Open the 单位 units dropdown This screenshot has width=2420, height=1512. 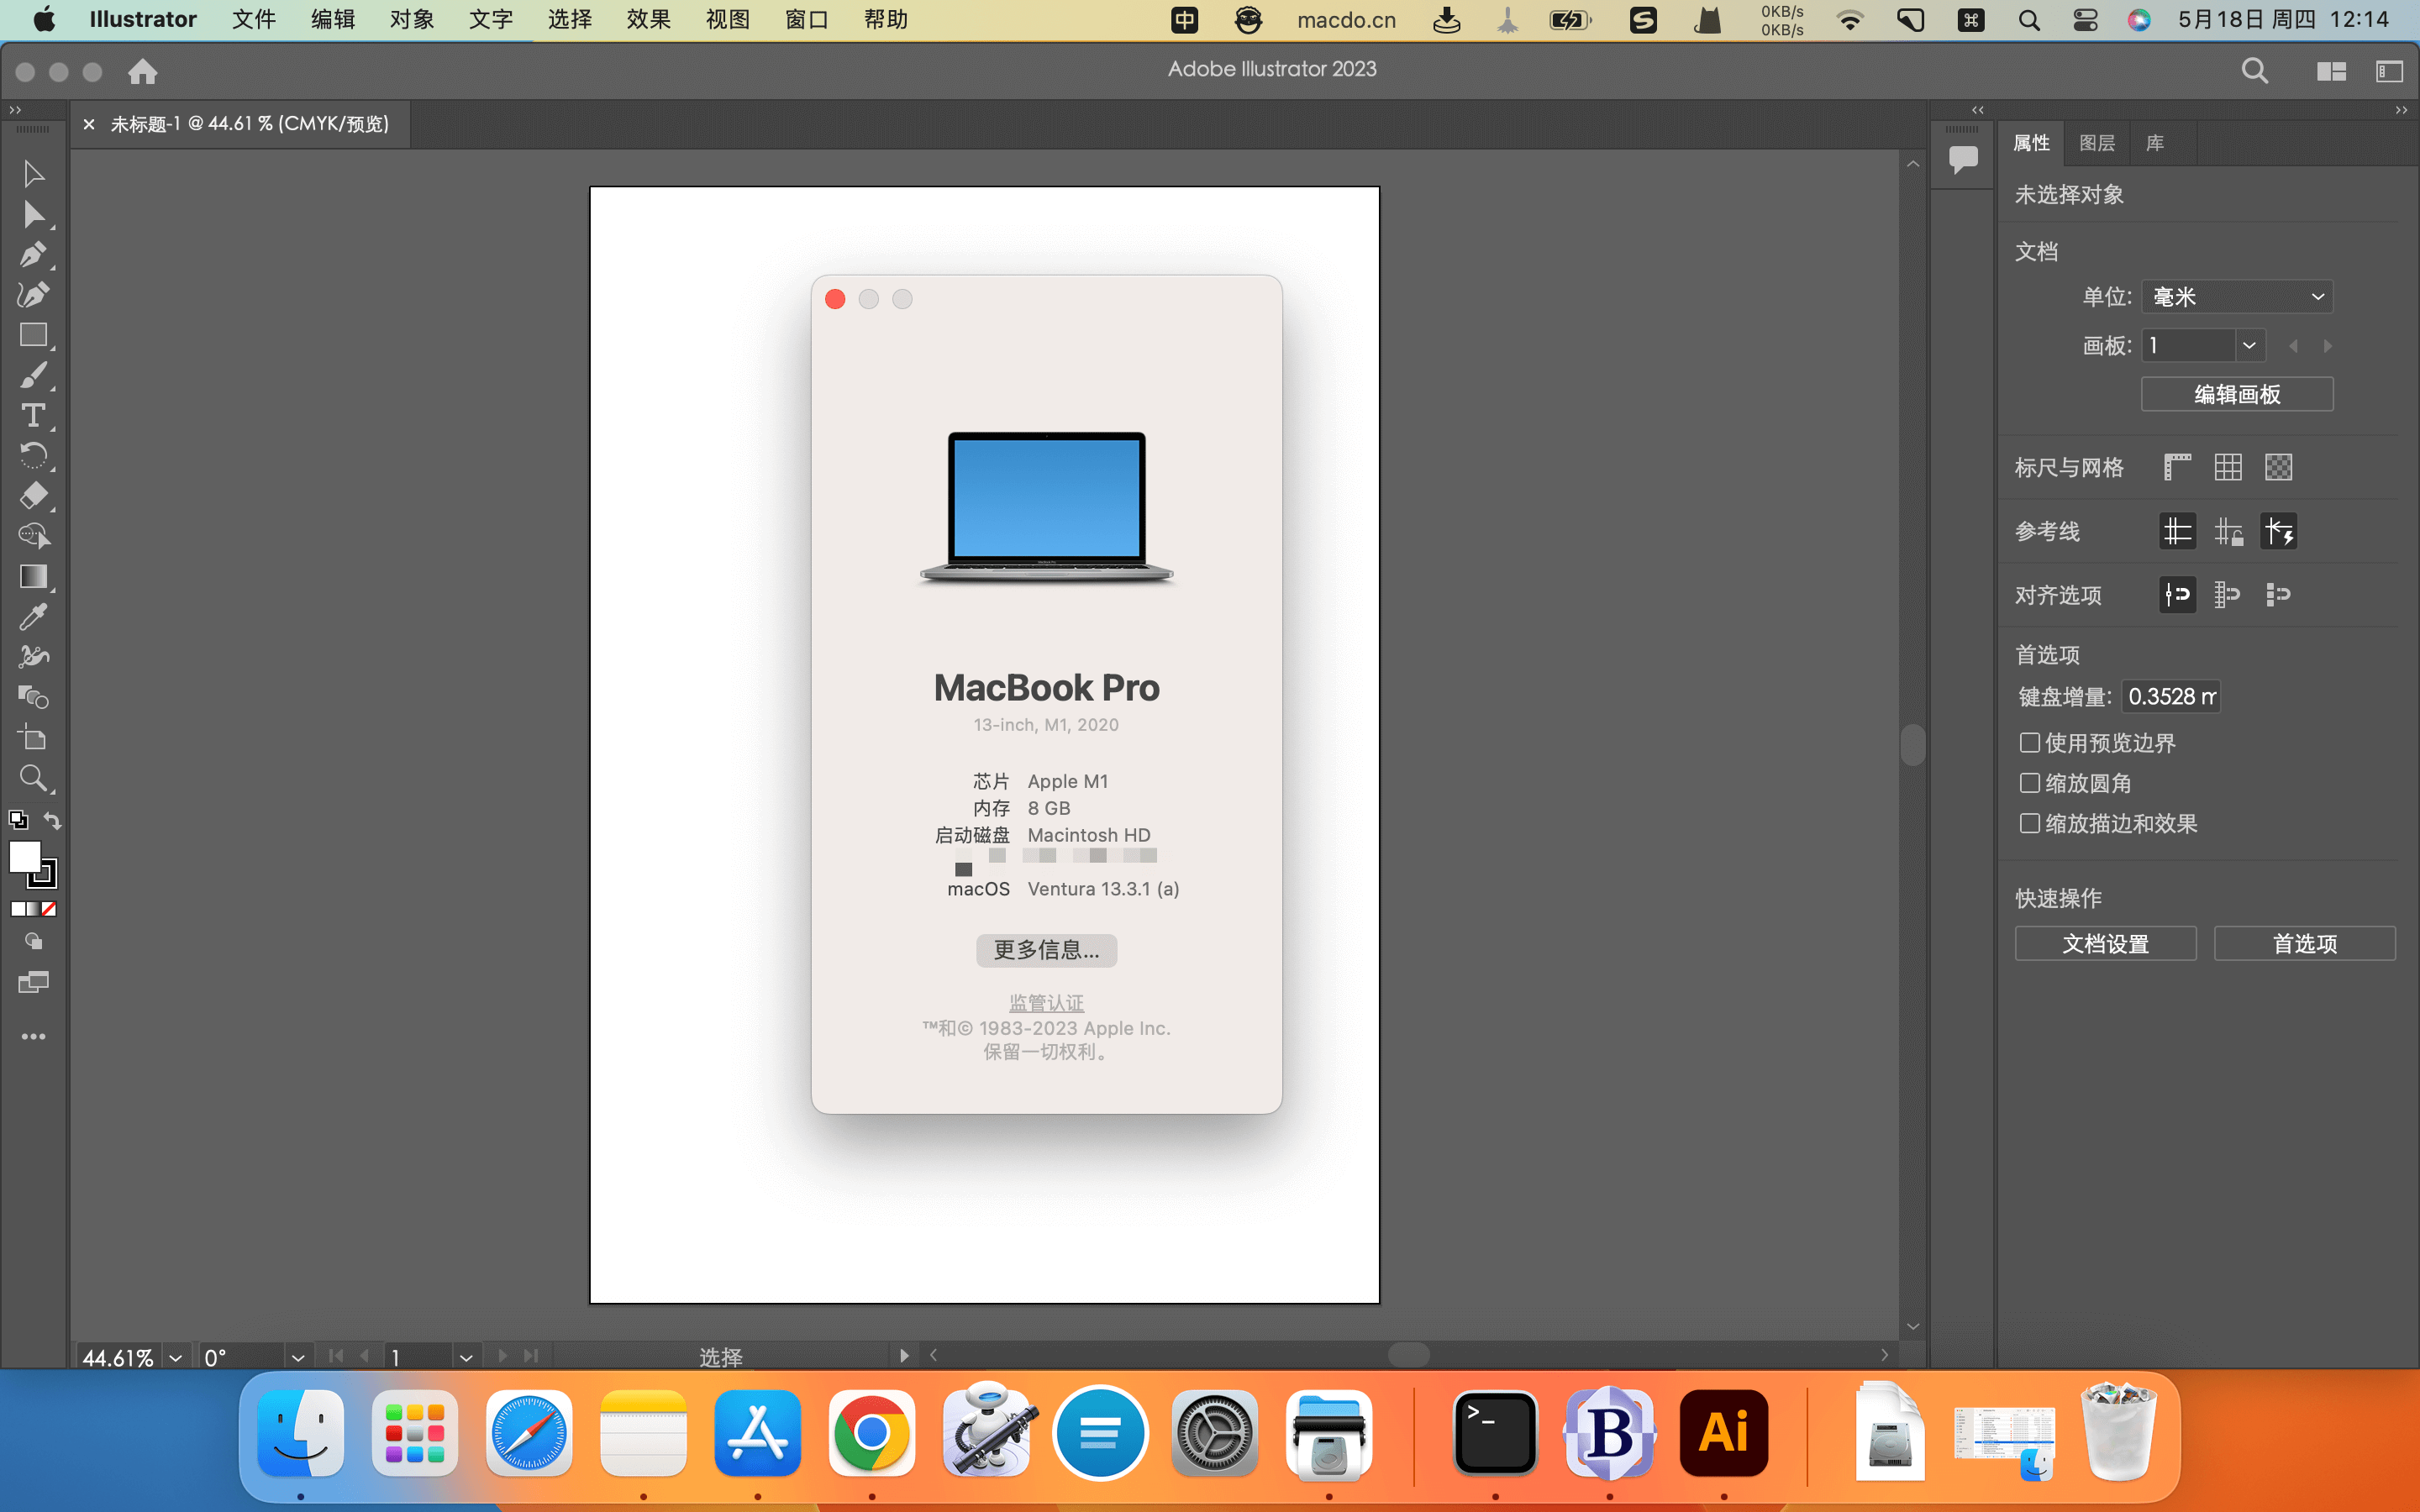tap(2236, 297)
